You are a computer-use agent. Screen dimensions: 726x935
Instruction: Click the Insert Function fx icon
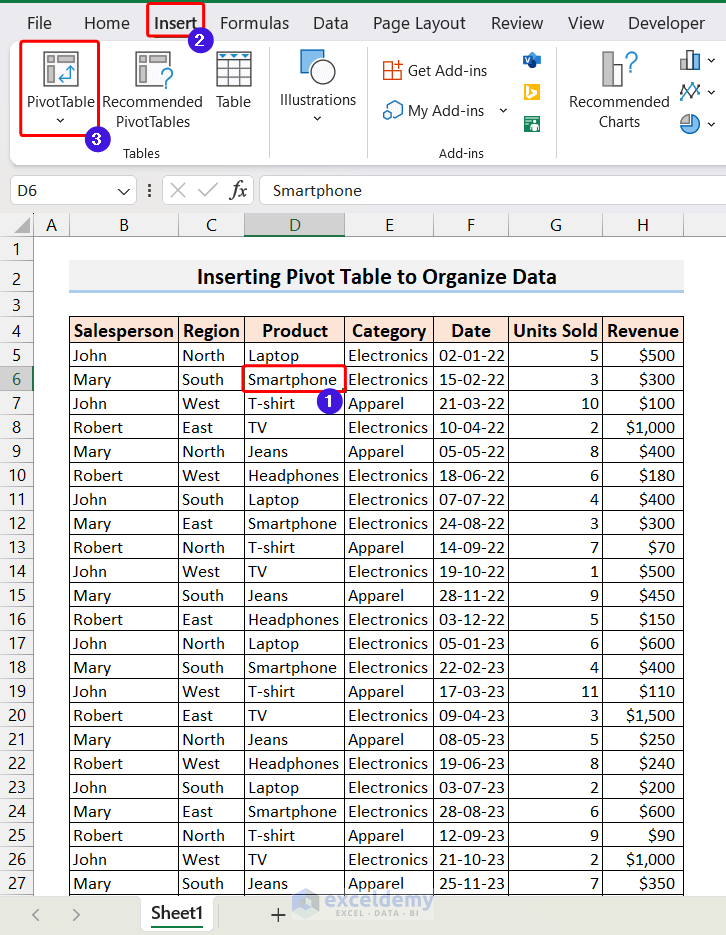238,190
